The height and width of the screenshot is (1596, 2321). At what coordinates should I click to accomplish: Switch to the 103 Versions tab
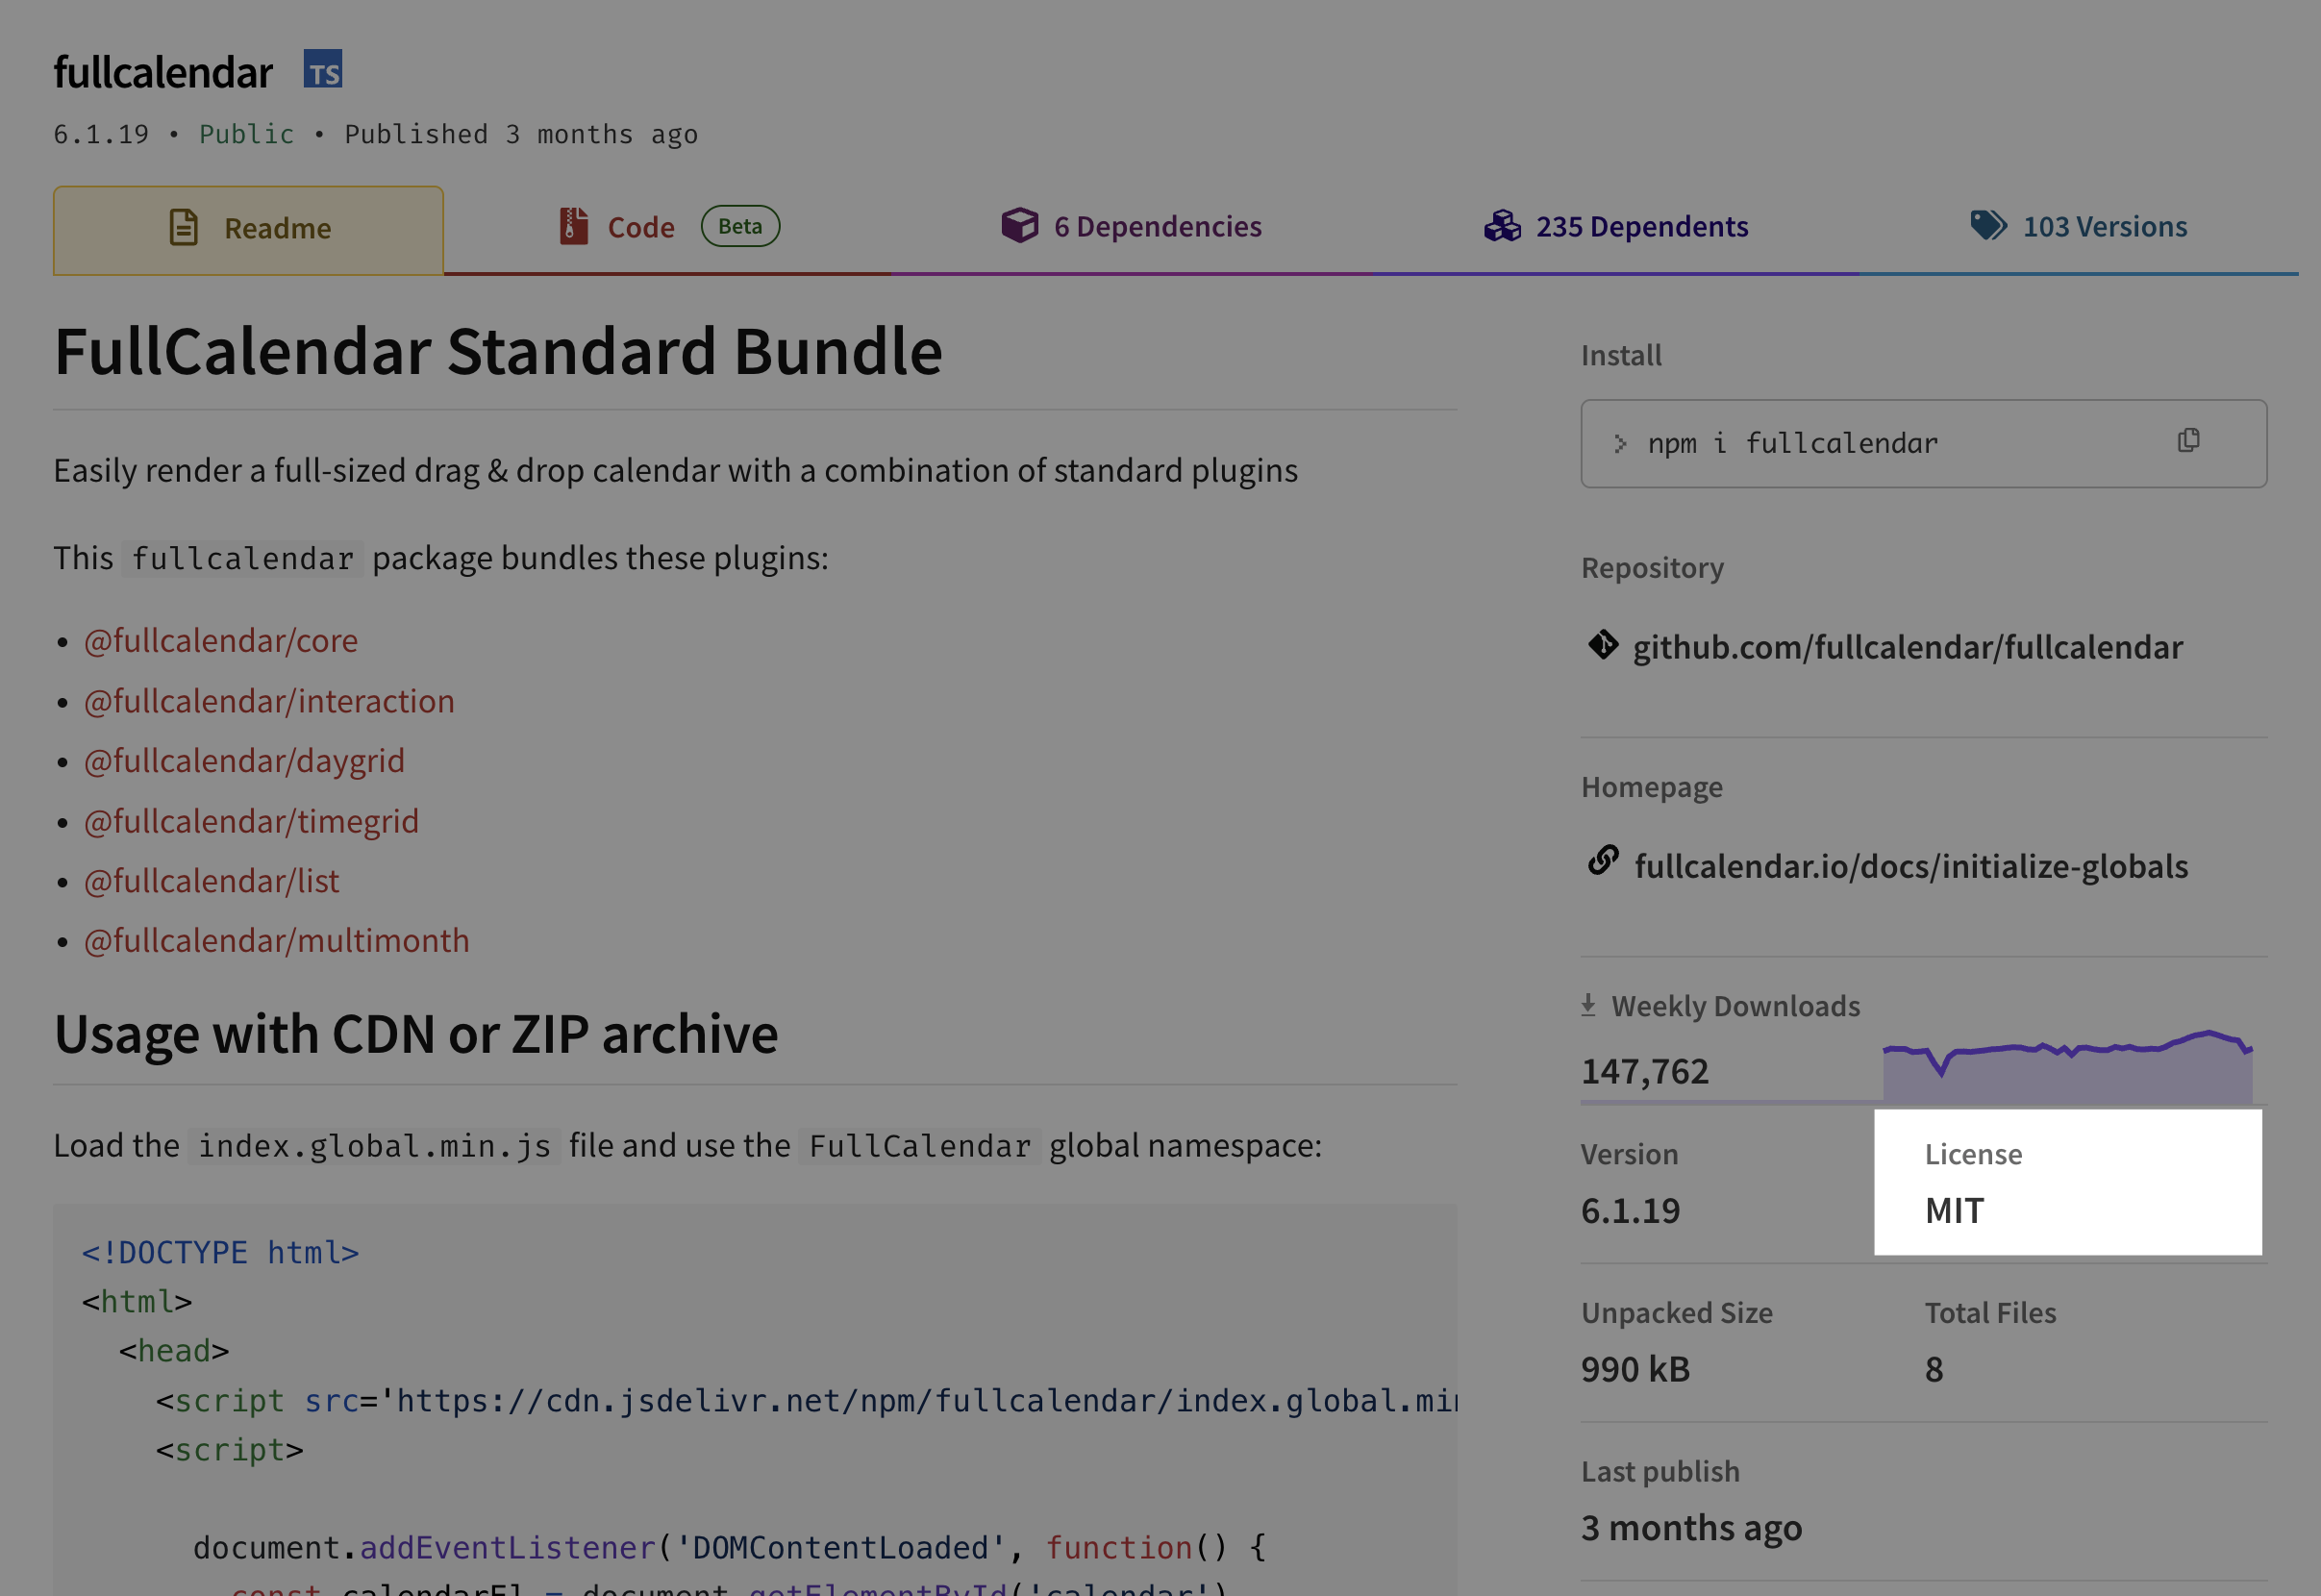2104,227
